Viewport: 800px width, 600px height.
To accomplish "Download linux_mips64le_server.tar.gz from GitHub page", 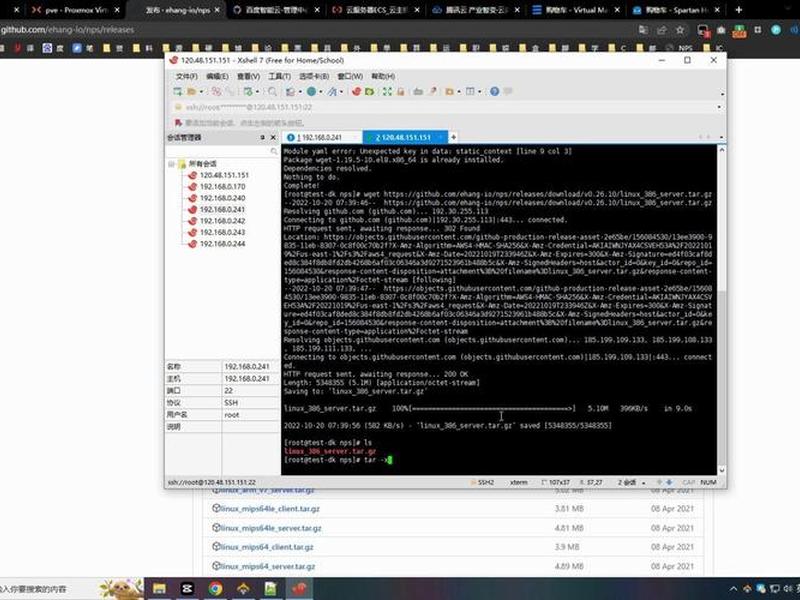I will (271, 528).
